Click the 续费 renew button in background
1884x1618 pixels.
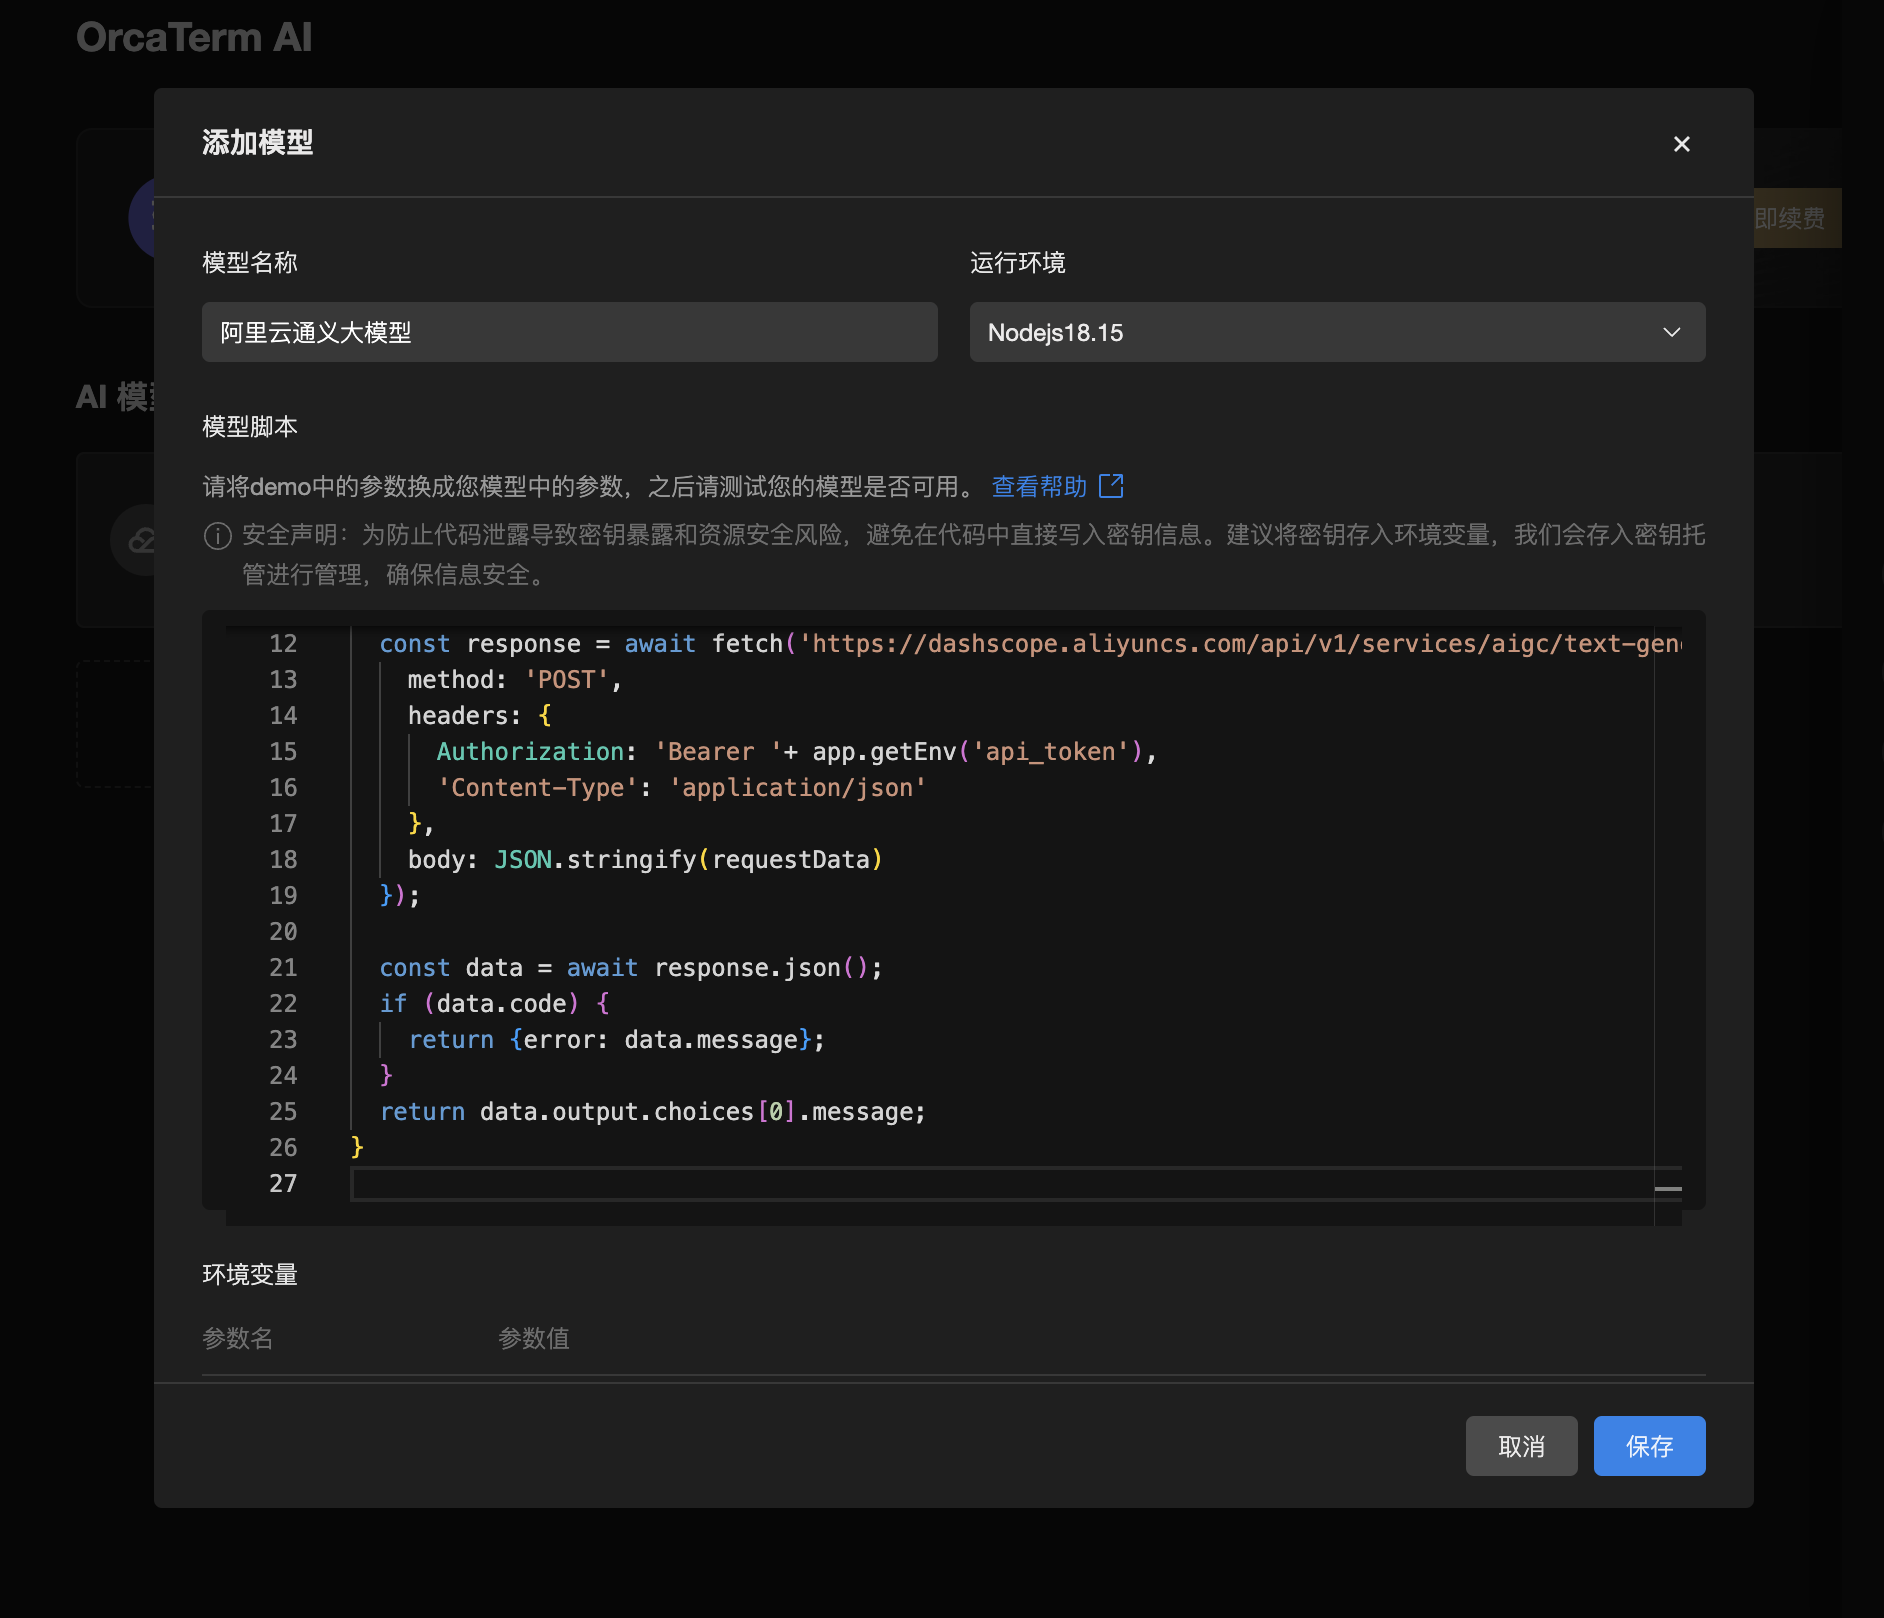(1797, 218)
